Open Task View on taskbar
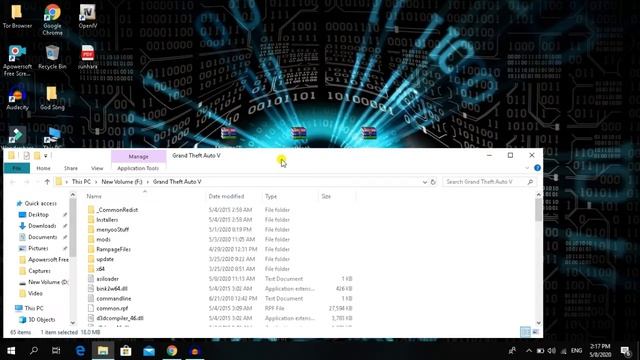Image resolution: width=640 pixels, height=360 pixels. tap(56, 351)
